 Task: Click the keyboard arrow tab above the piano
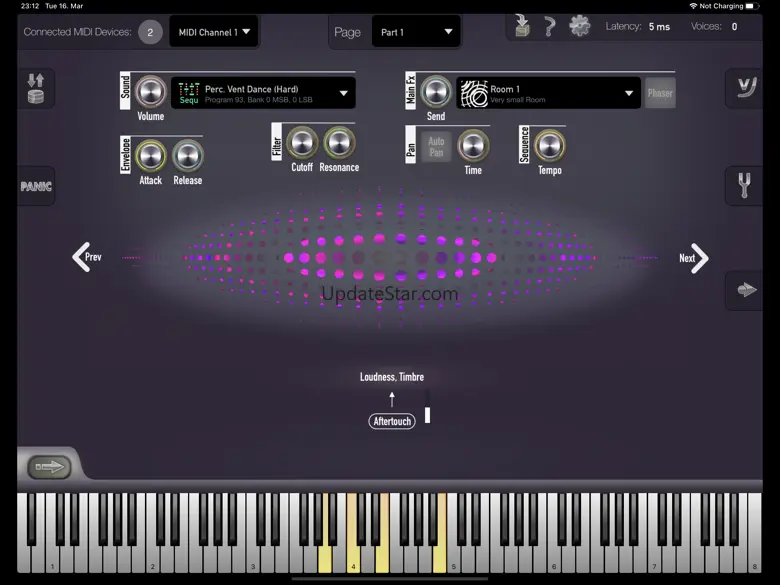(48, 467)
